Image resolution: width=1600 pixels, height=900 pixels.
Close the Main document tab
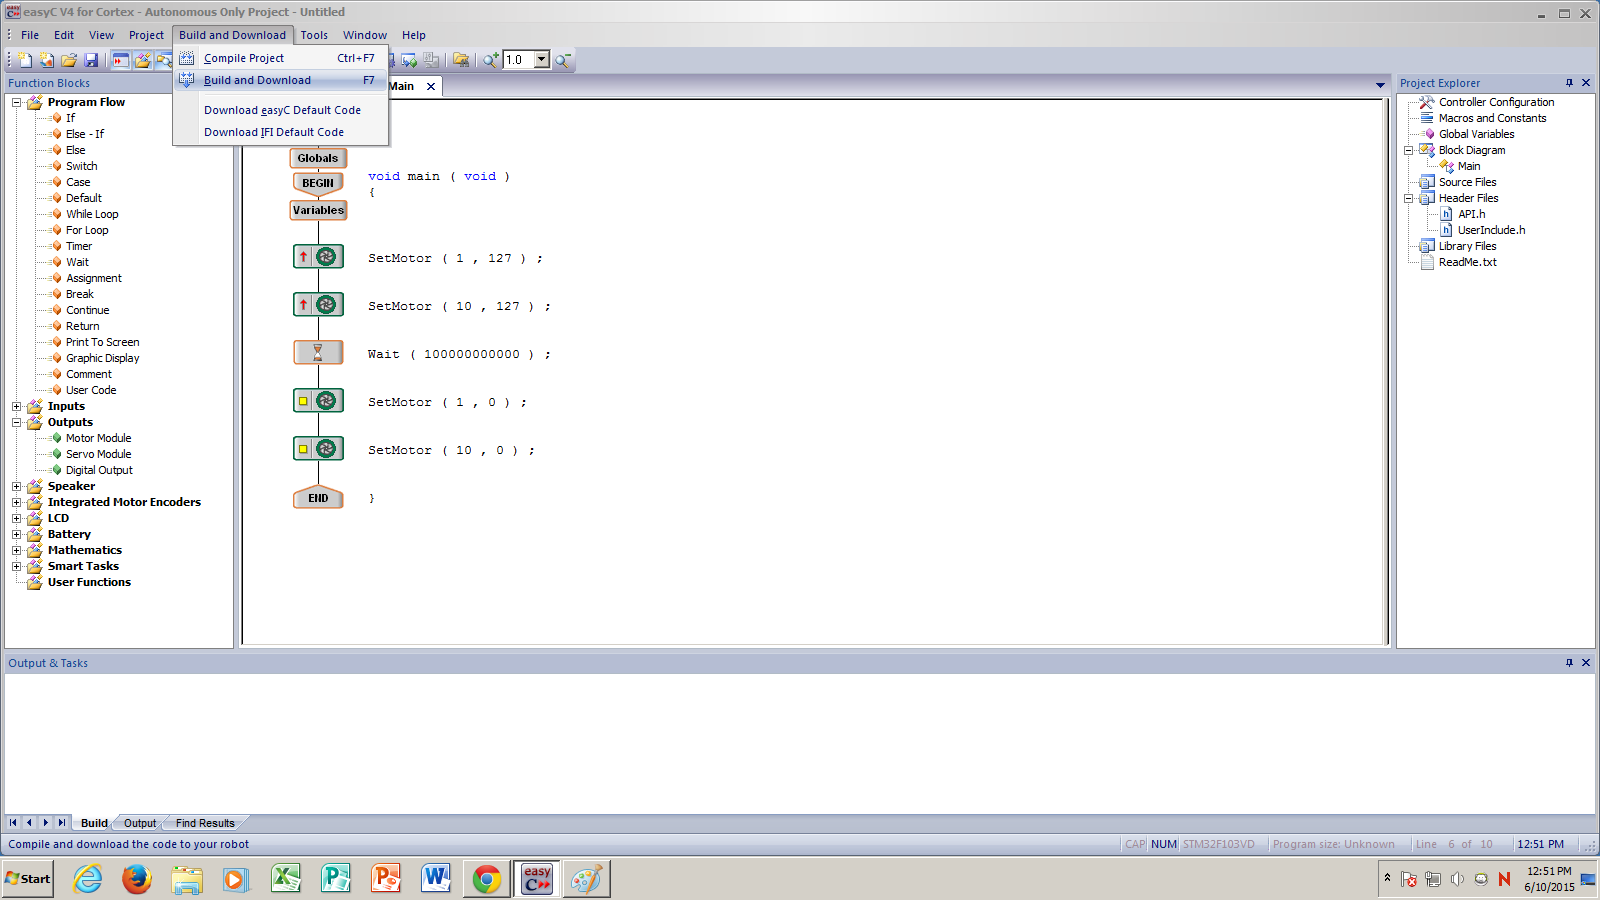(431, 86)
